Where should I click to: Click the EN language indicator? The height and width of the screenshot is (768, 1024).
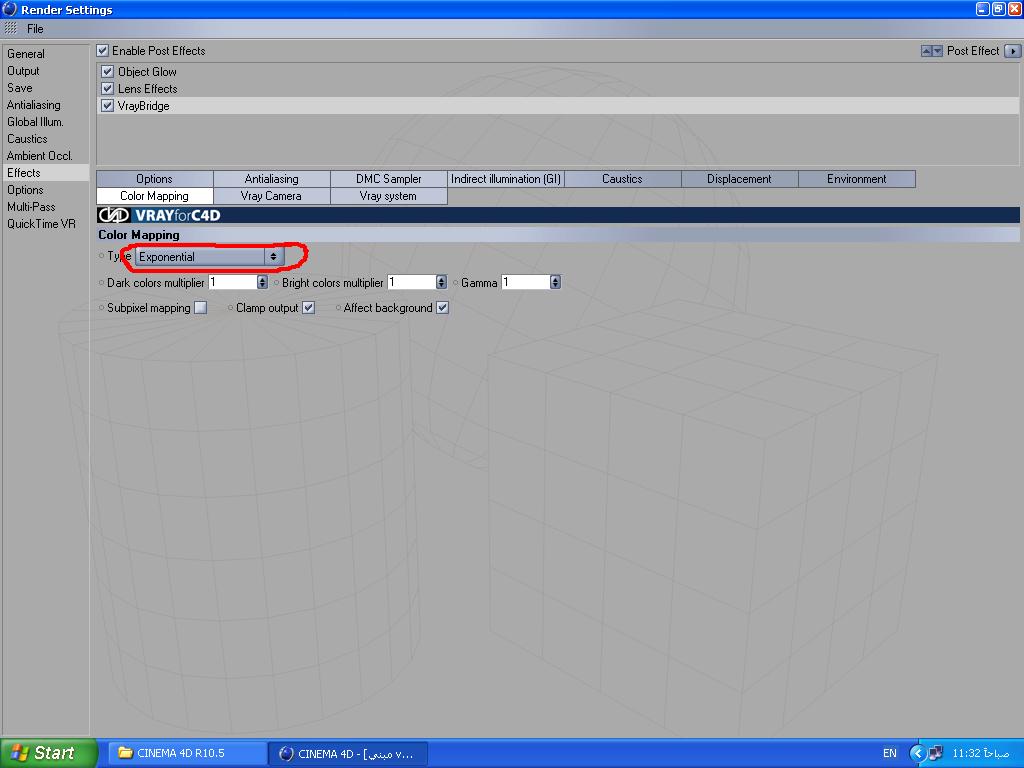pyautogui.click(x=890, y=753)
